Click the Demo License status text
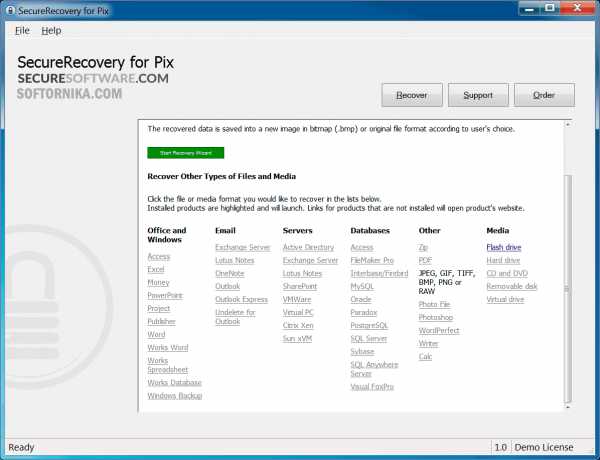This screenshot has height=460, width=600. point(544,447)
